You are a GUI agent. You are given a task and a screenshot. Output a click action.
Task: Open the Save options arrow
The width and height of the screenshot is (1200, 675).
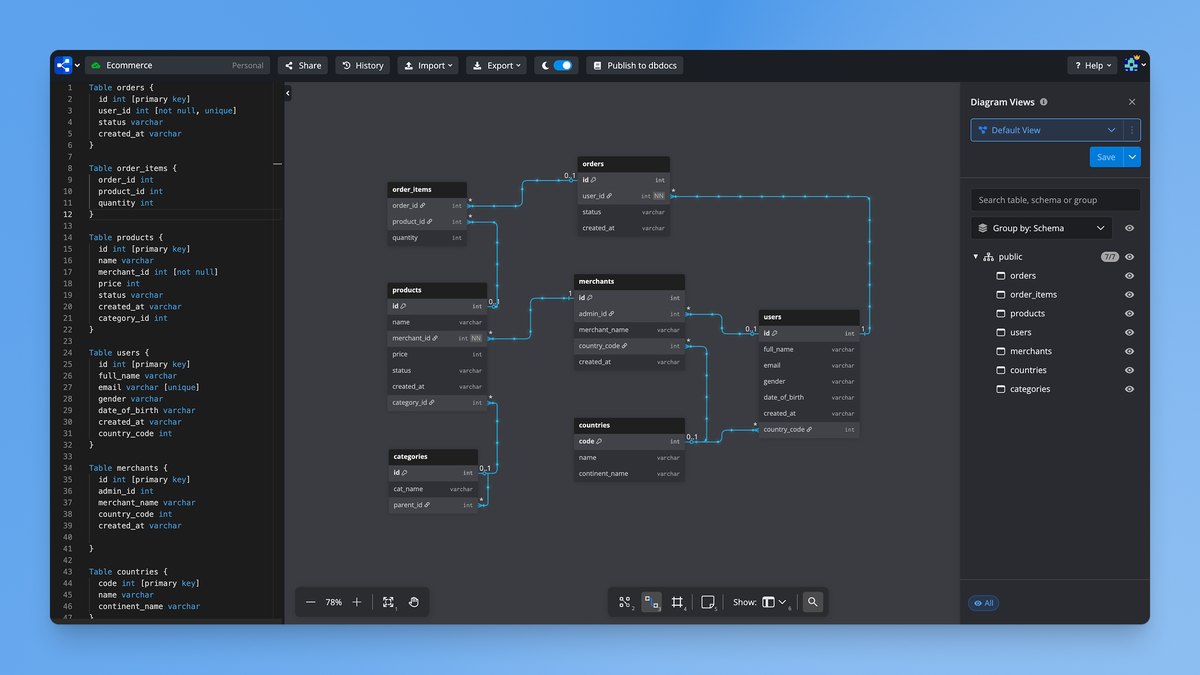[1132, 157]
